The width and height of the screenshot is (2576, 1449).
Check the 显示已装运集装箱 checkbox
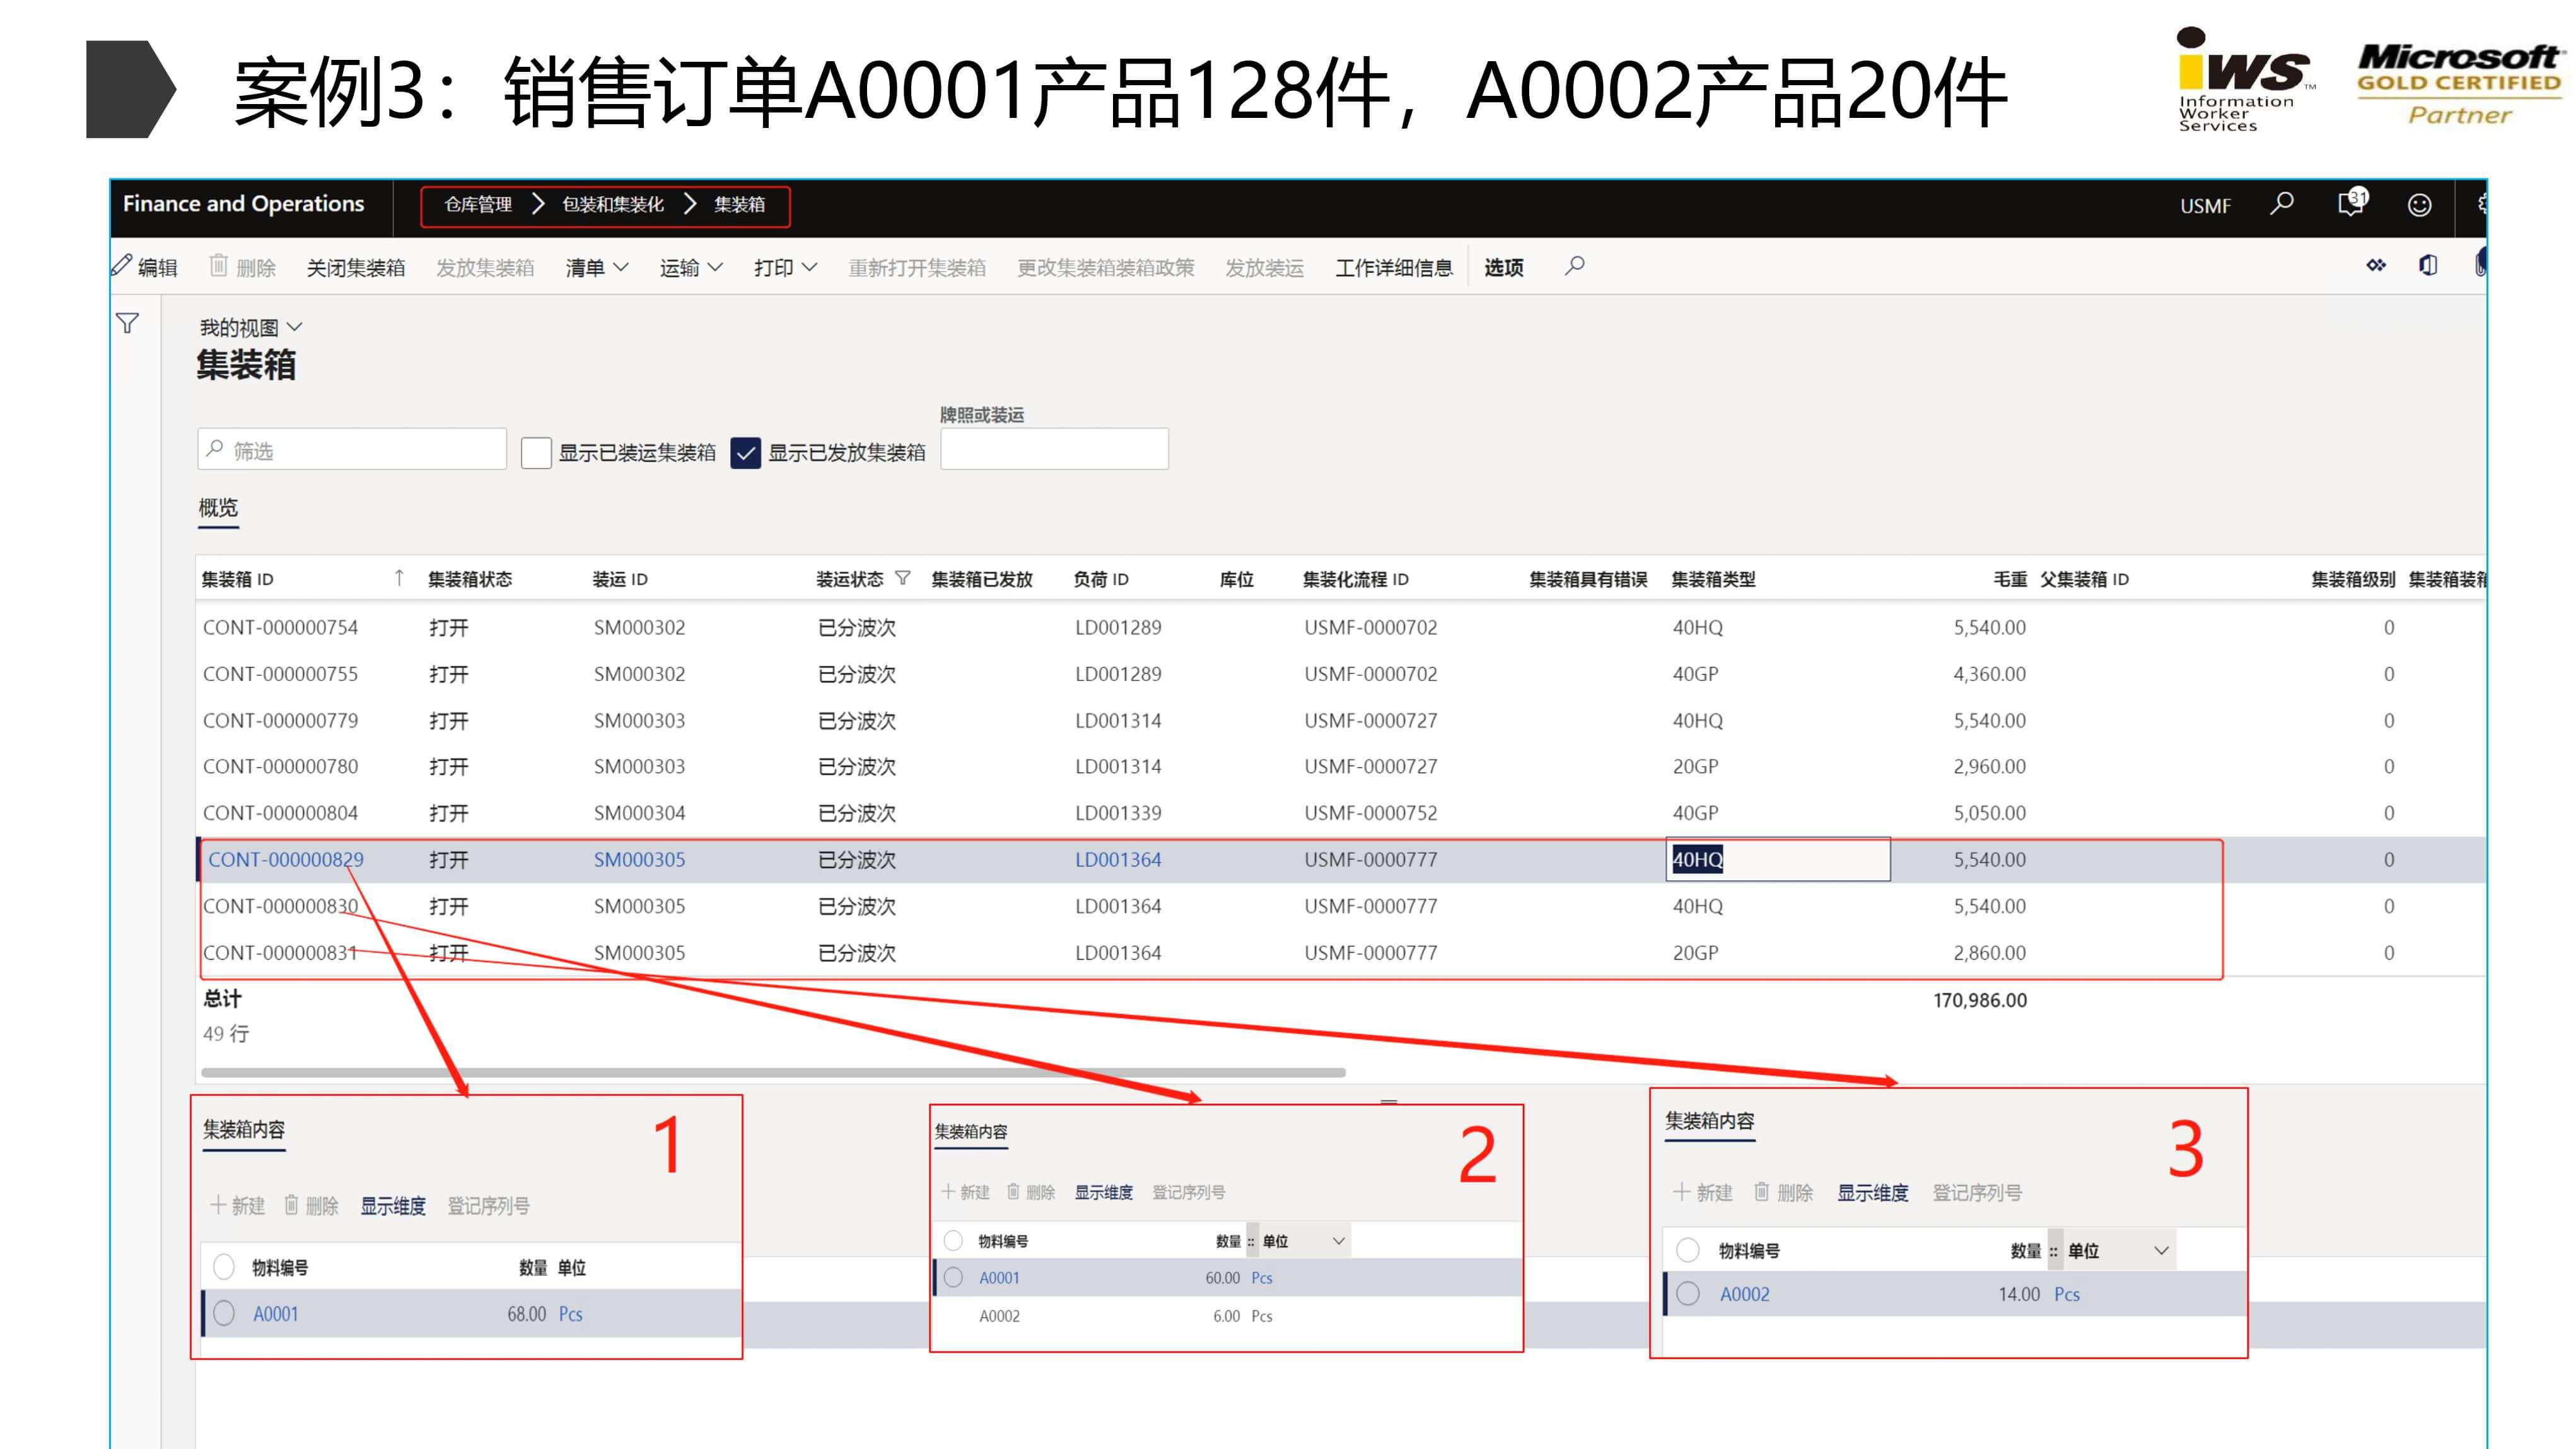point(536,453)
